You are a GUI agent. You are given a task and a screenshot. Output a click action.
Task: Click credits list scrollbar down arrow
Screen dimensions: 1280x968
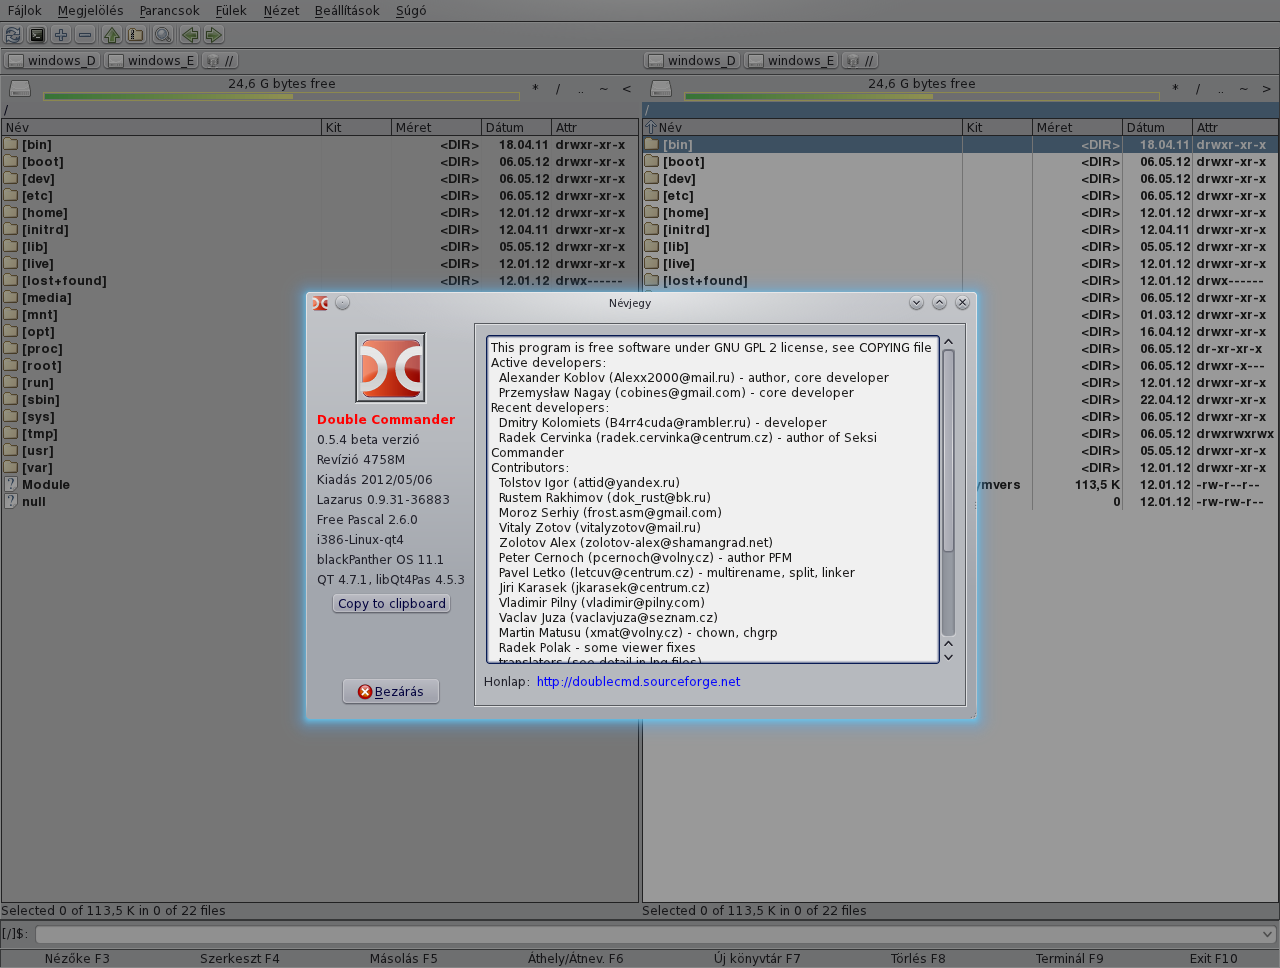pos(948,657)
